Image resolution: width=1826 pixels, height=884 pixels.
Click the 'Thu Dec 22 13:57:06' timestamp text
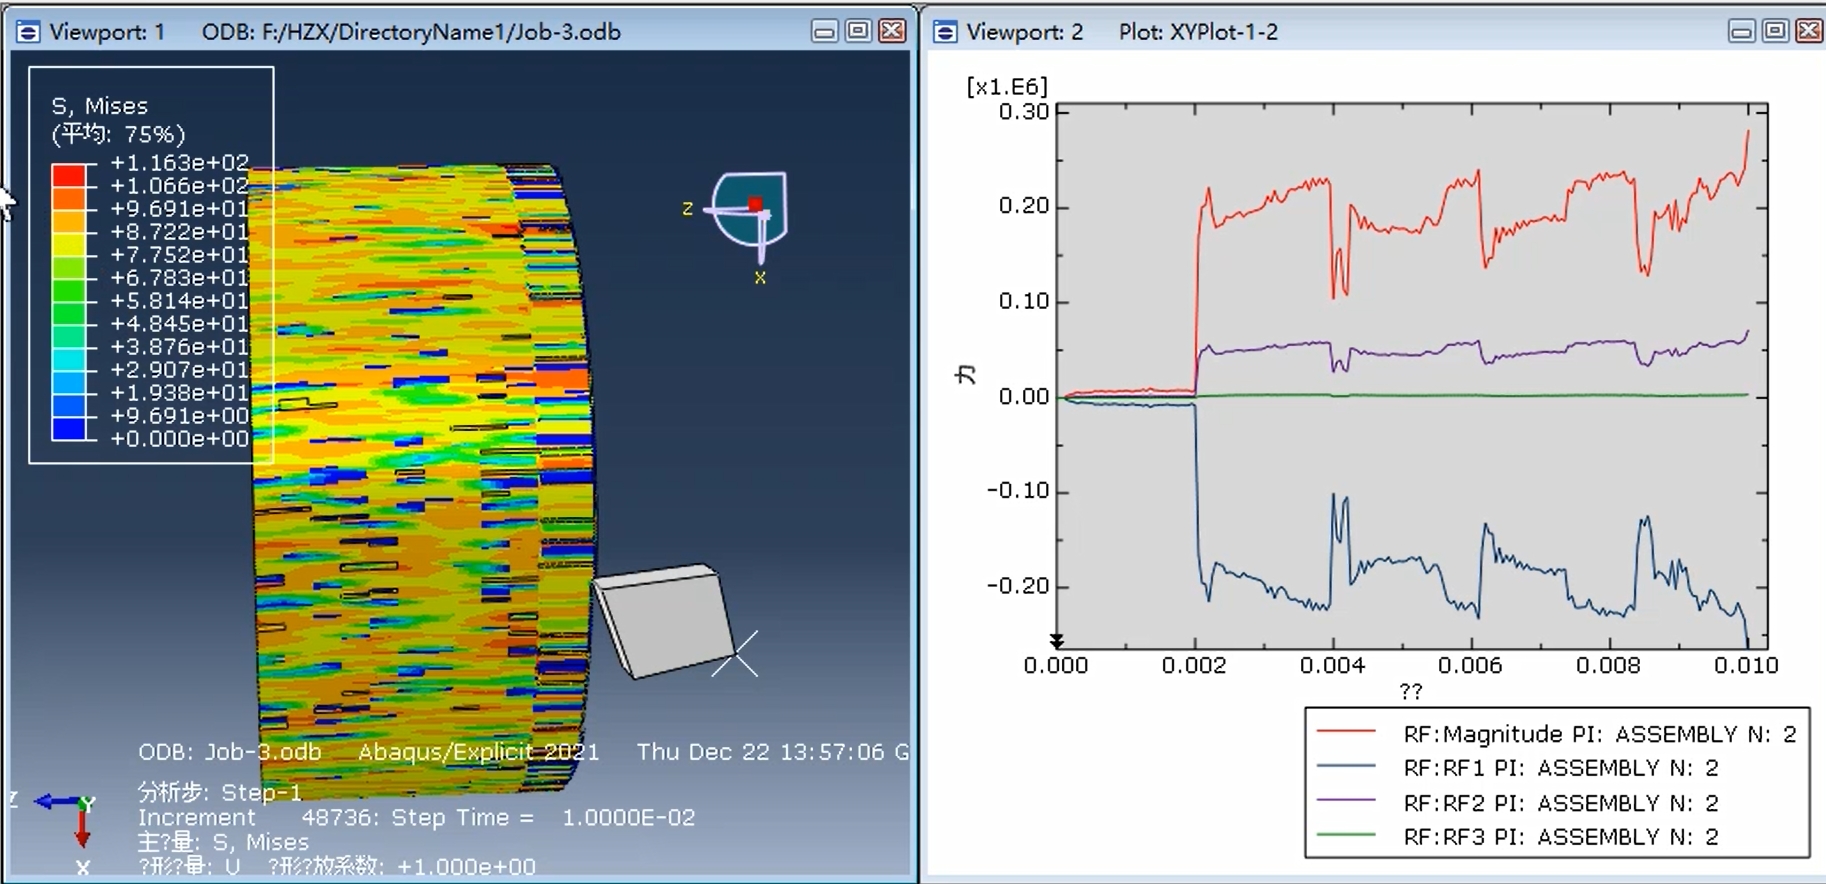[761, 752]
